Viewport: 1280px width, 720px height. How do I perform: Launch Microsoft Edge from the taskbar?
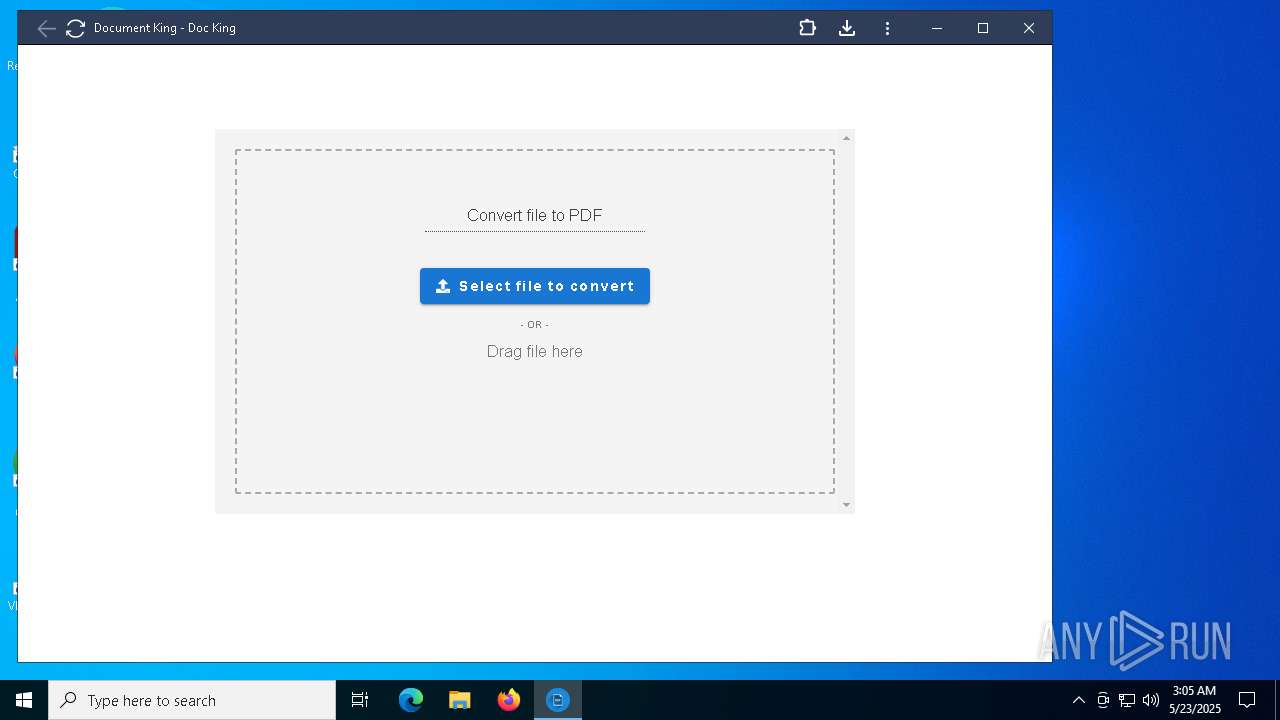point(411,700)
